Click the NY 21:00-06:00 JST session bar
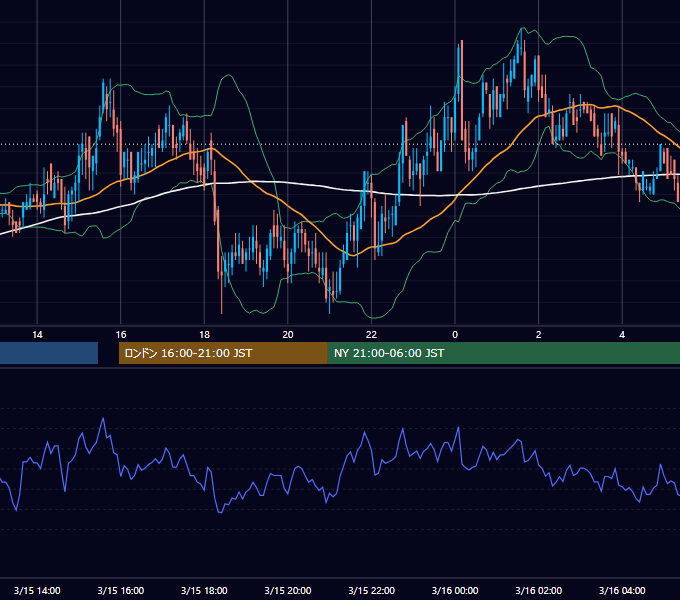680x600 pixels. [x=504, y=353]
